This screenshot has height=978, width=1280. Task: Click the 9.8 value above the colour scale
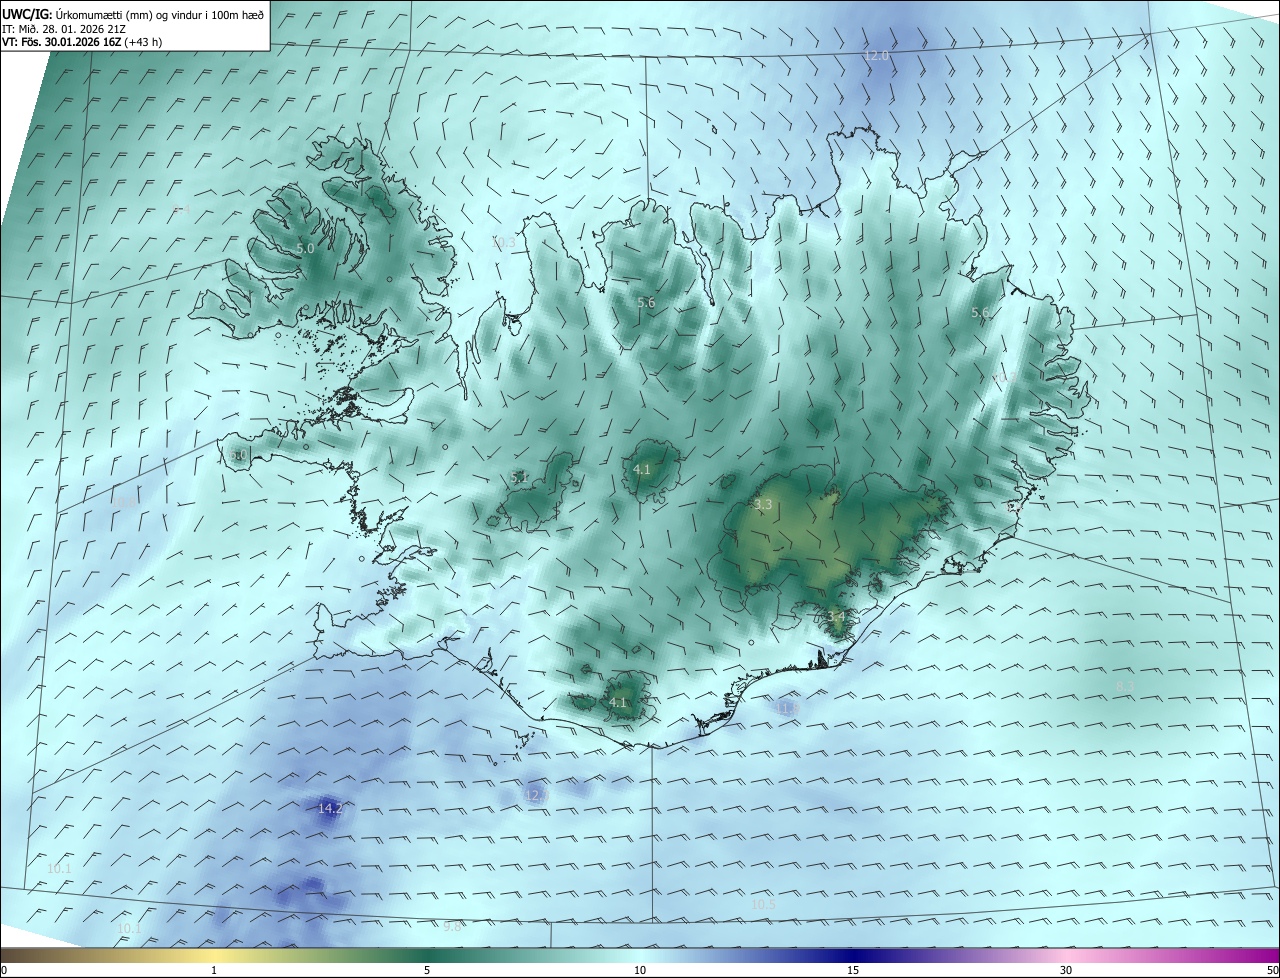coord(453,927)
